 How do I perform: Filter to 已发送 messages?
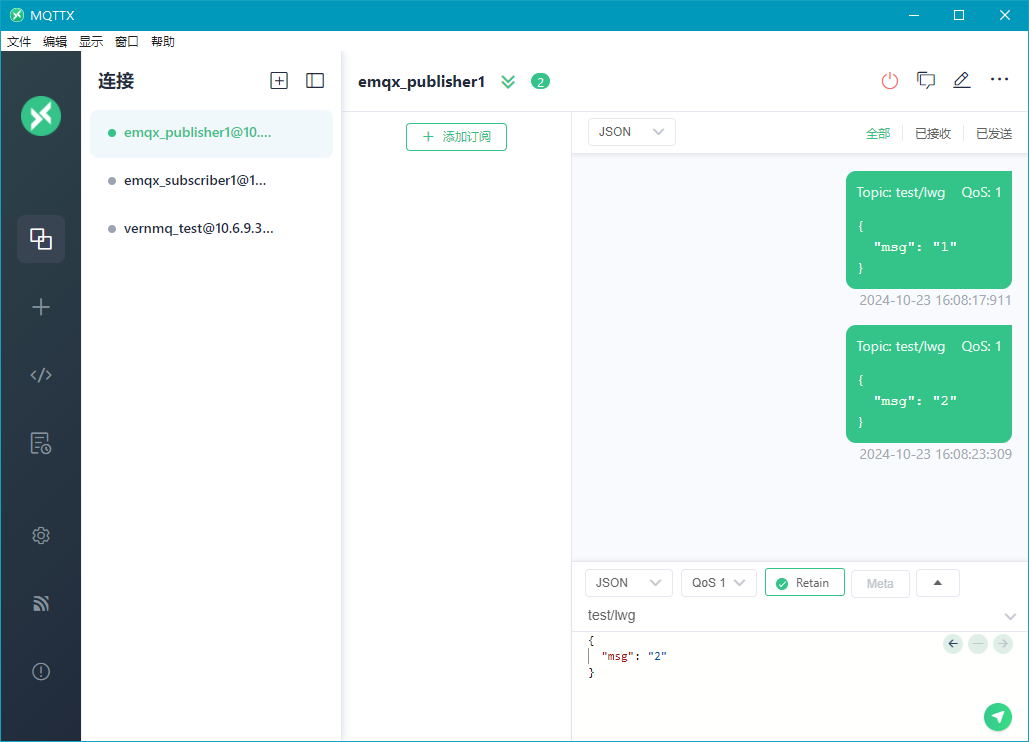tap(994, 133)
